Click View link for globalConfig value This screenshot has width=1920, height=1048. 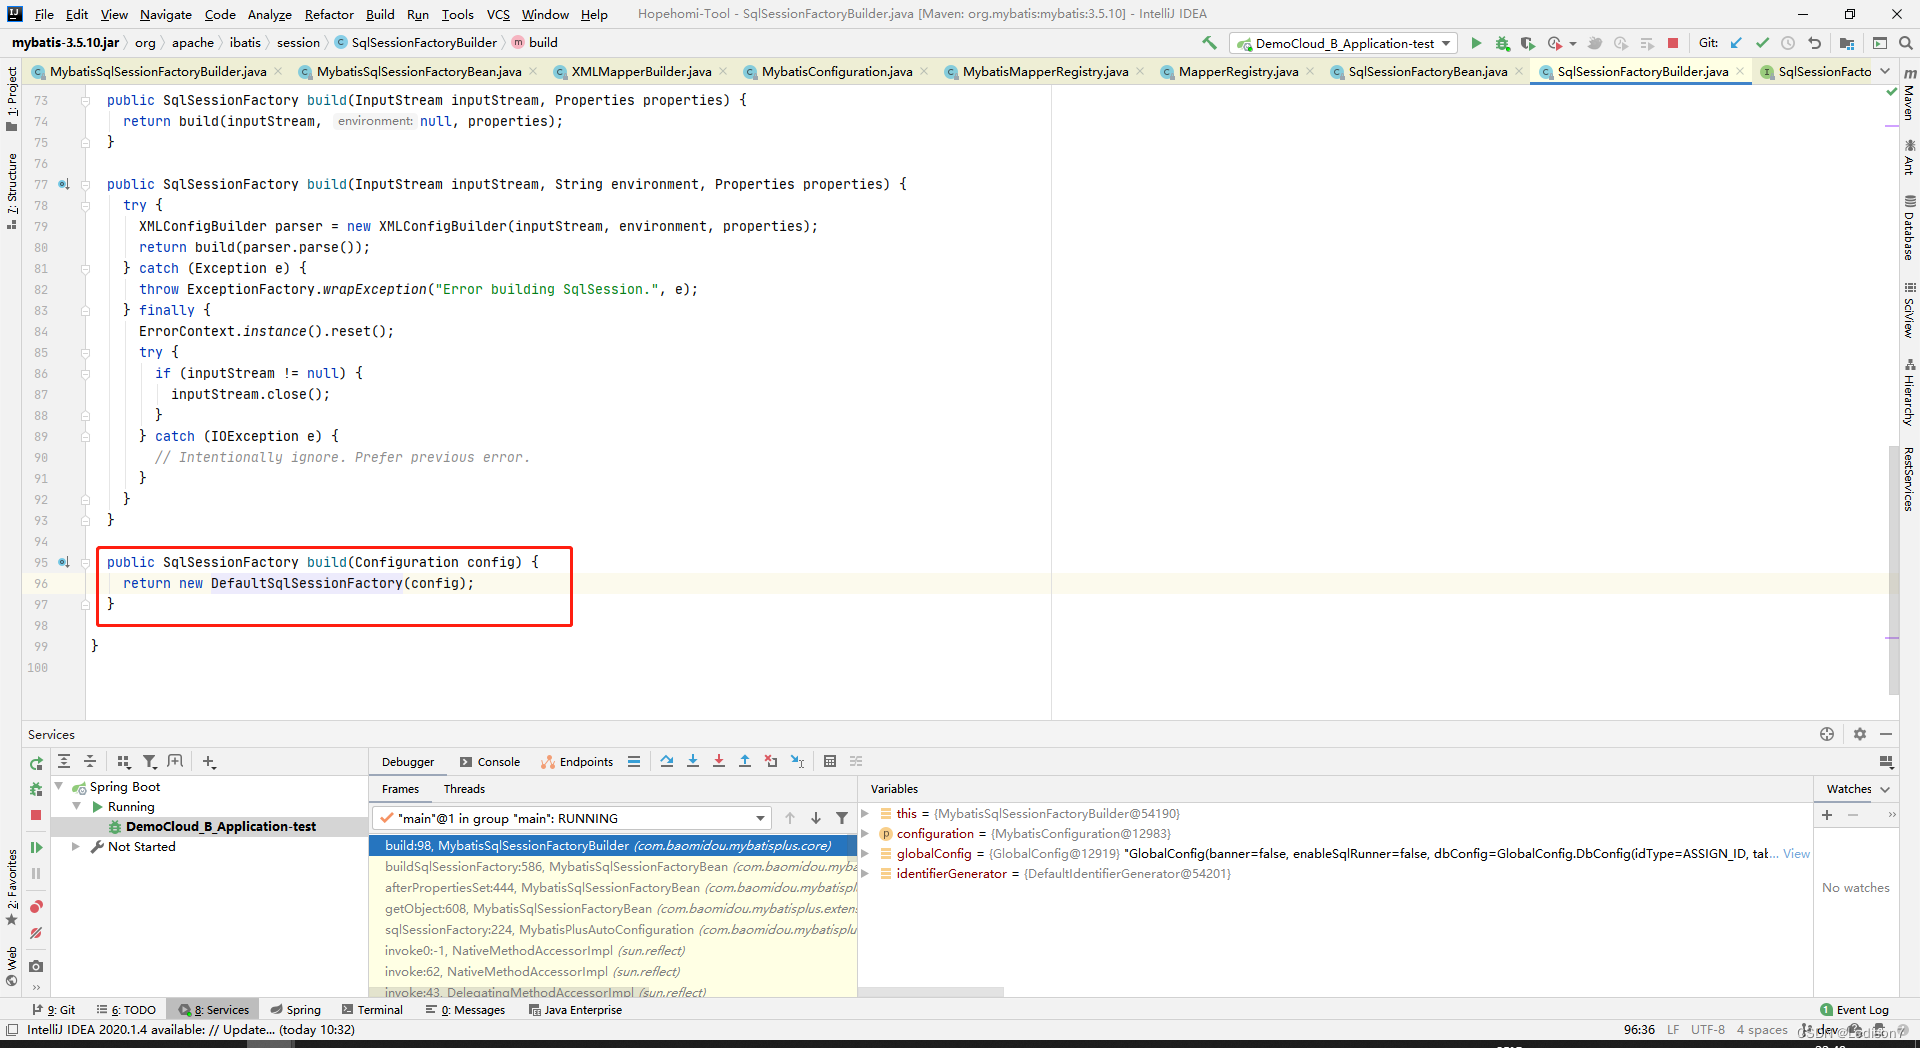[1796, 853]
